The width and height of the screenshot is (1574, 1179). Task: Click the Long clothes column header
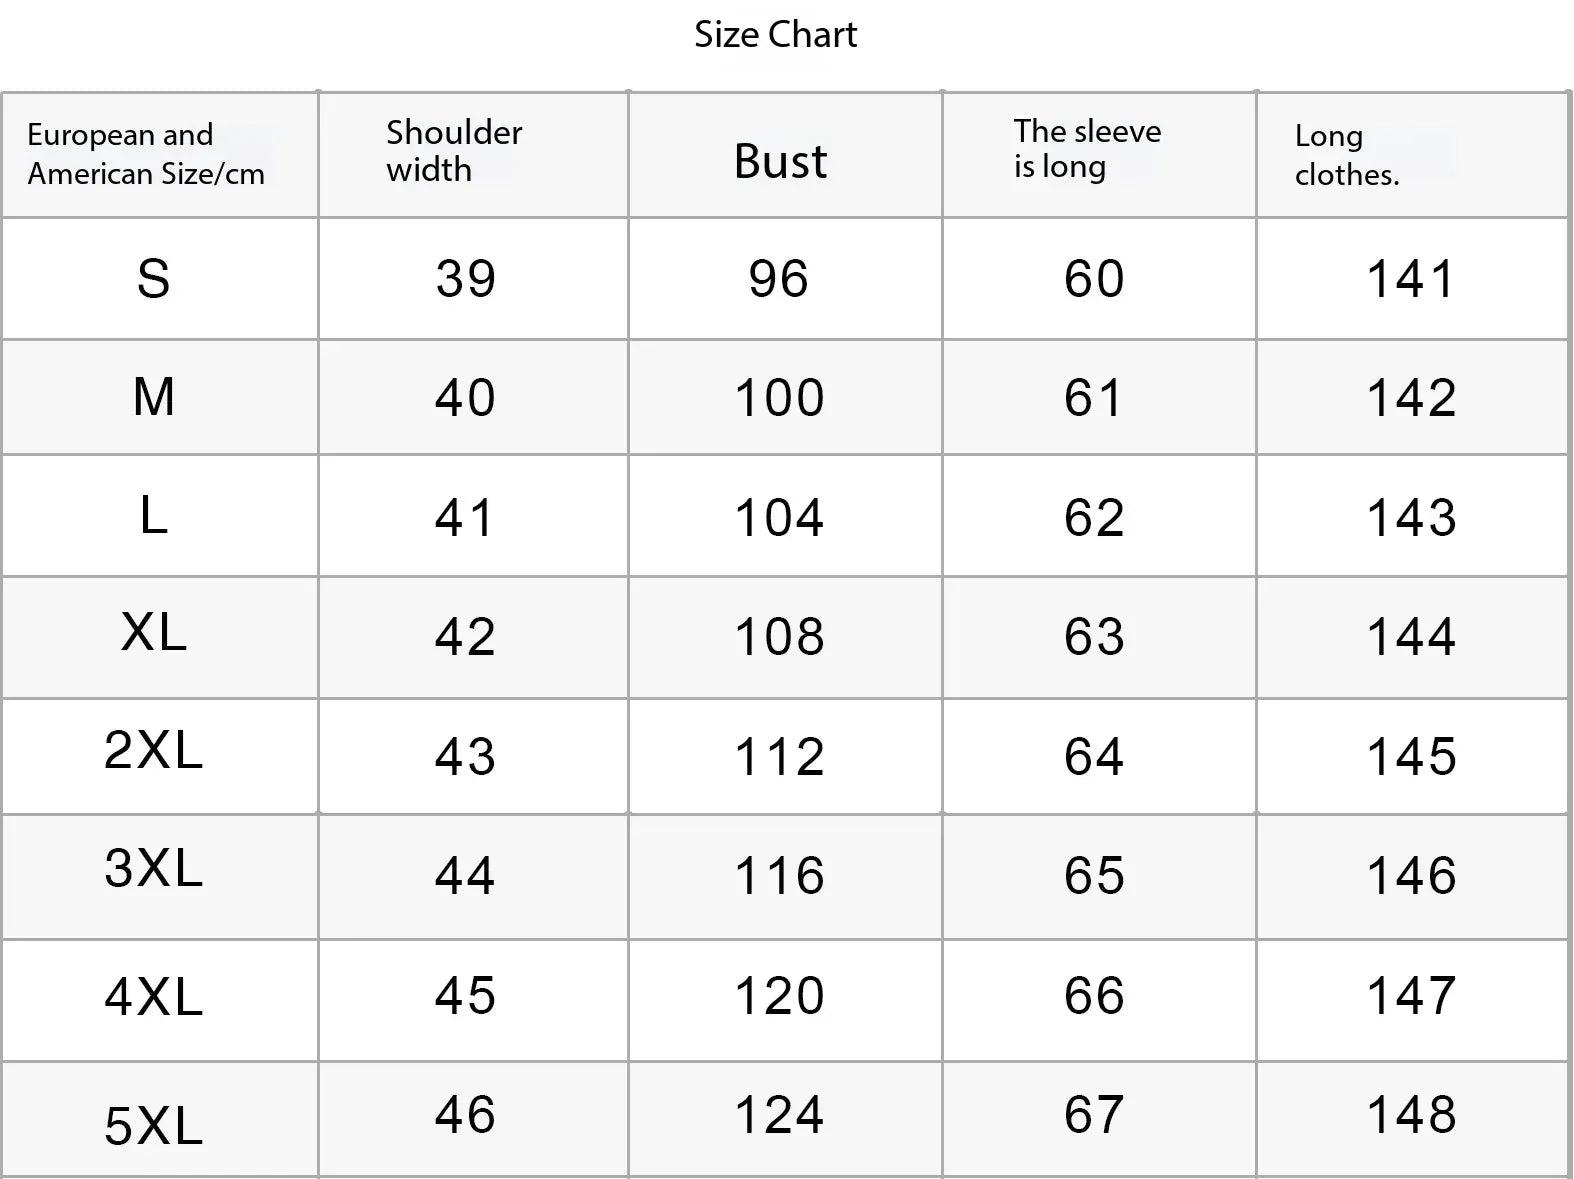point(1346,155)
